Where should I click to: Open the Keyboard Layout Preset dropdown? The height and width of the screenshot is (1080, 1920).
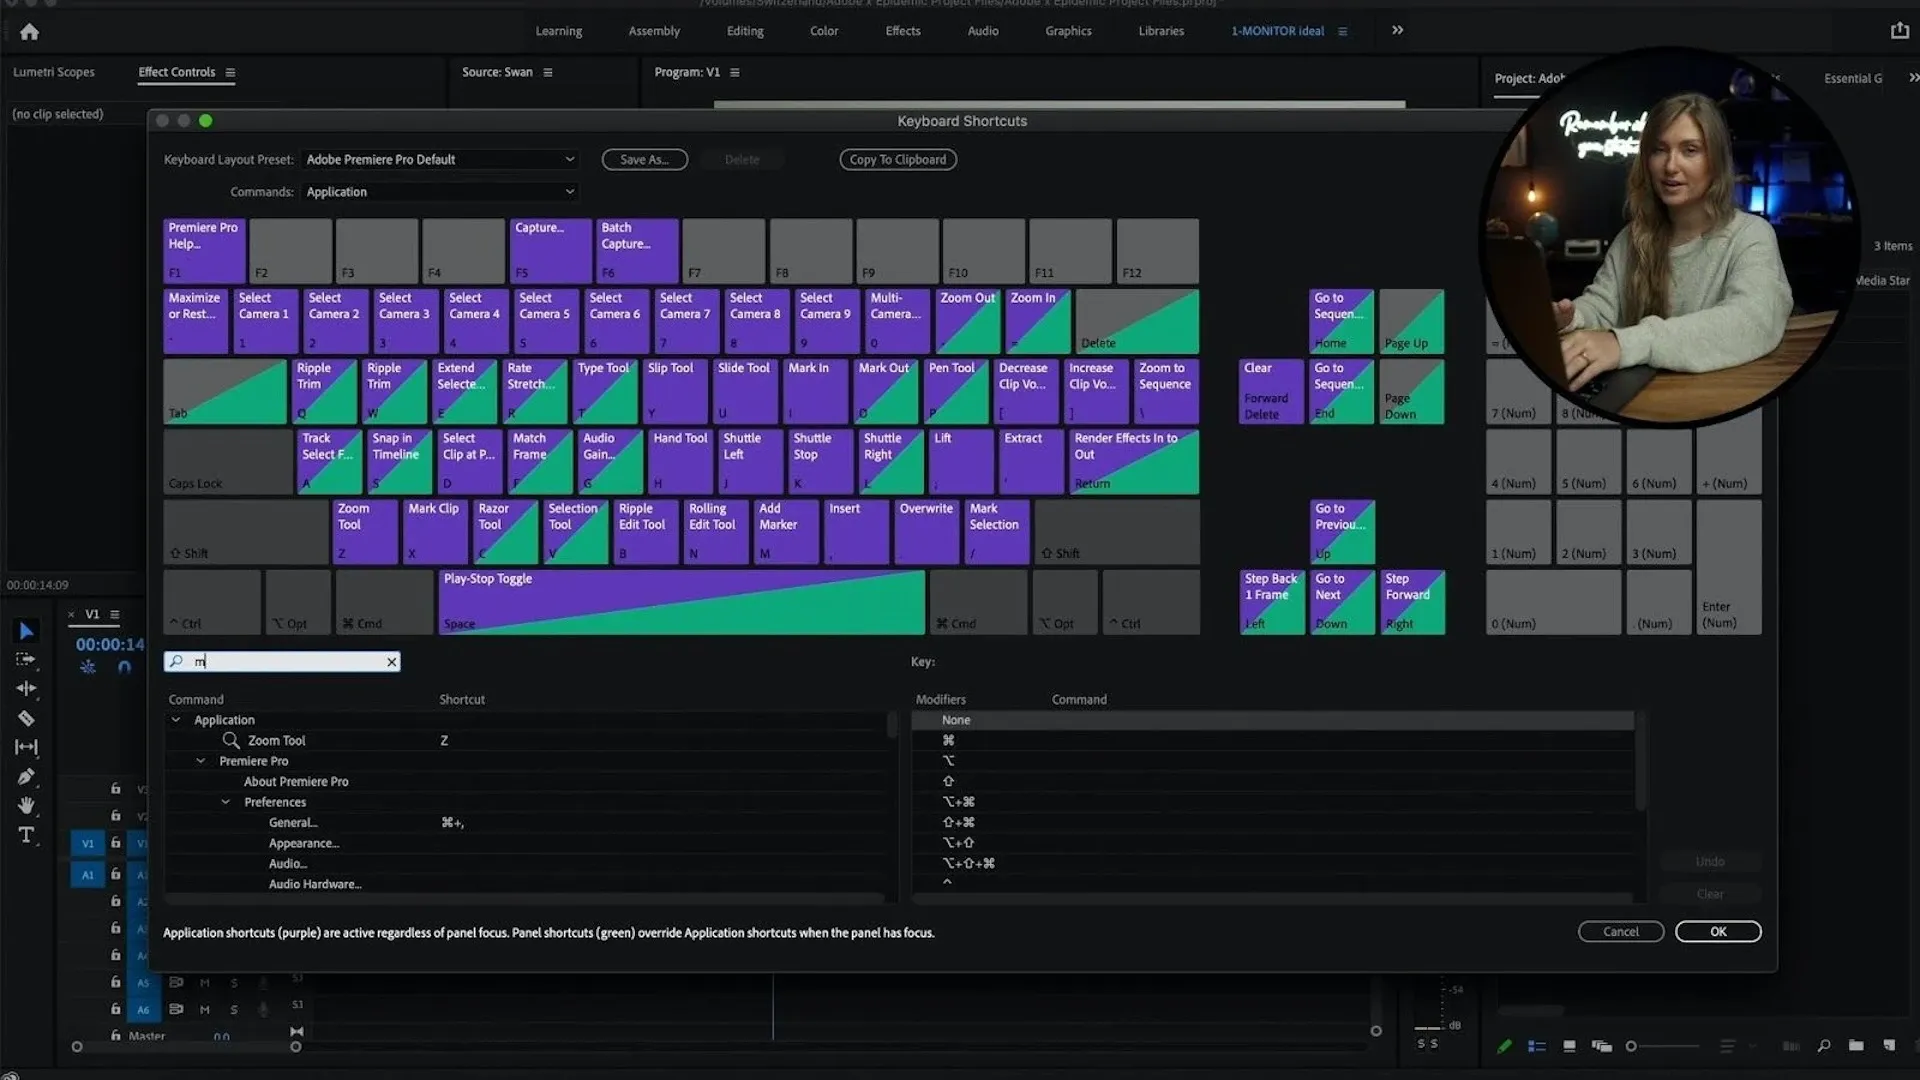click(x=440, y=159)
